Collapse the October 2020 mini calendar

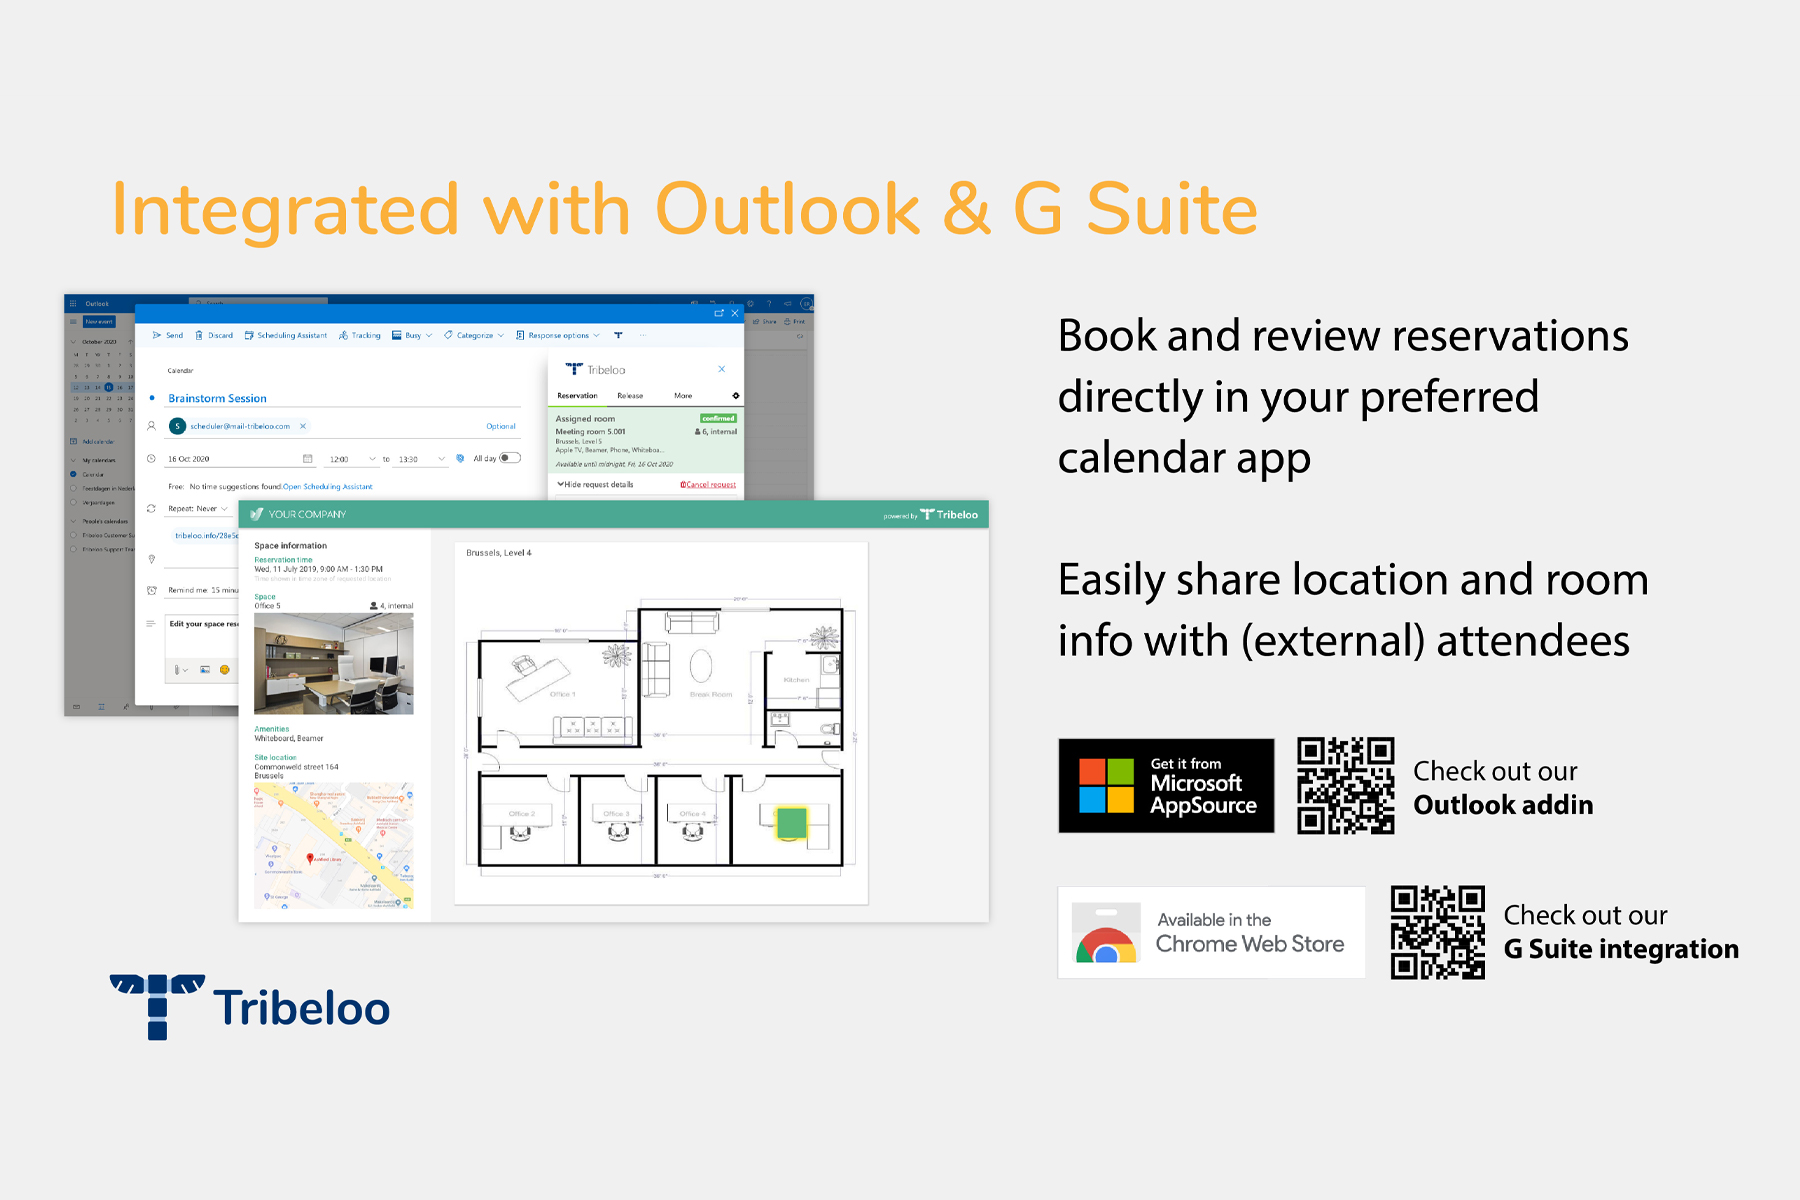[x=73, y=342]
